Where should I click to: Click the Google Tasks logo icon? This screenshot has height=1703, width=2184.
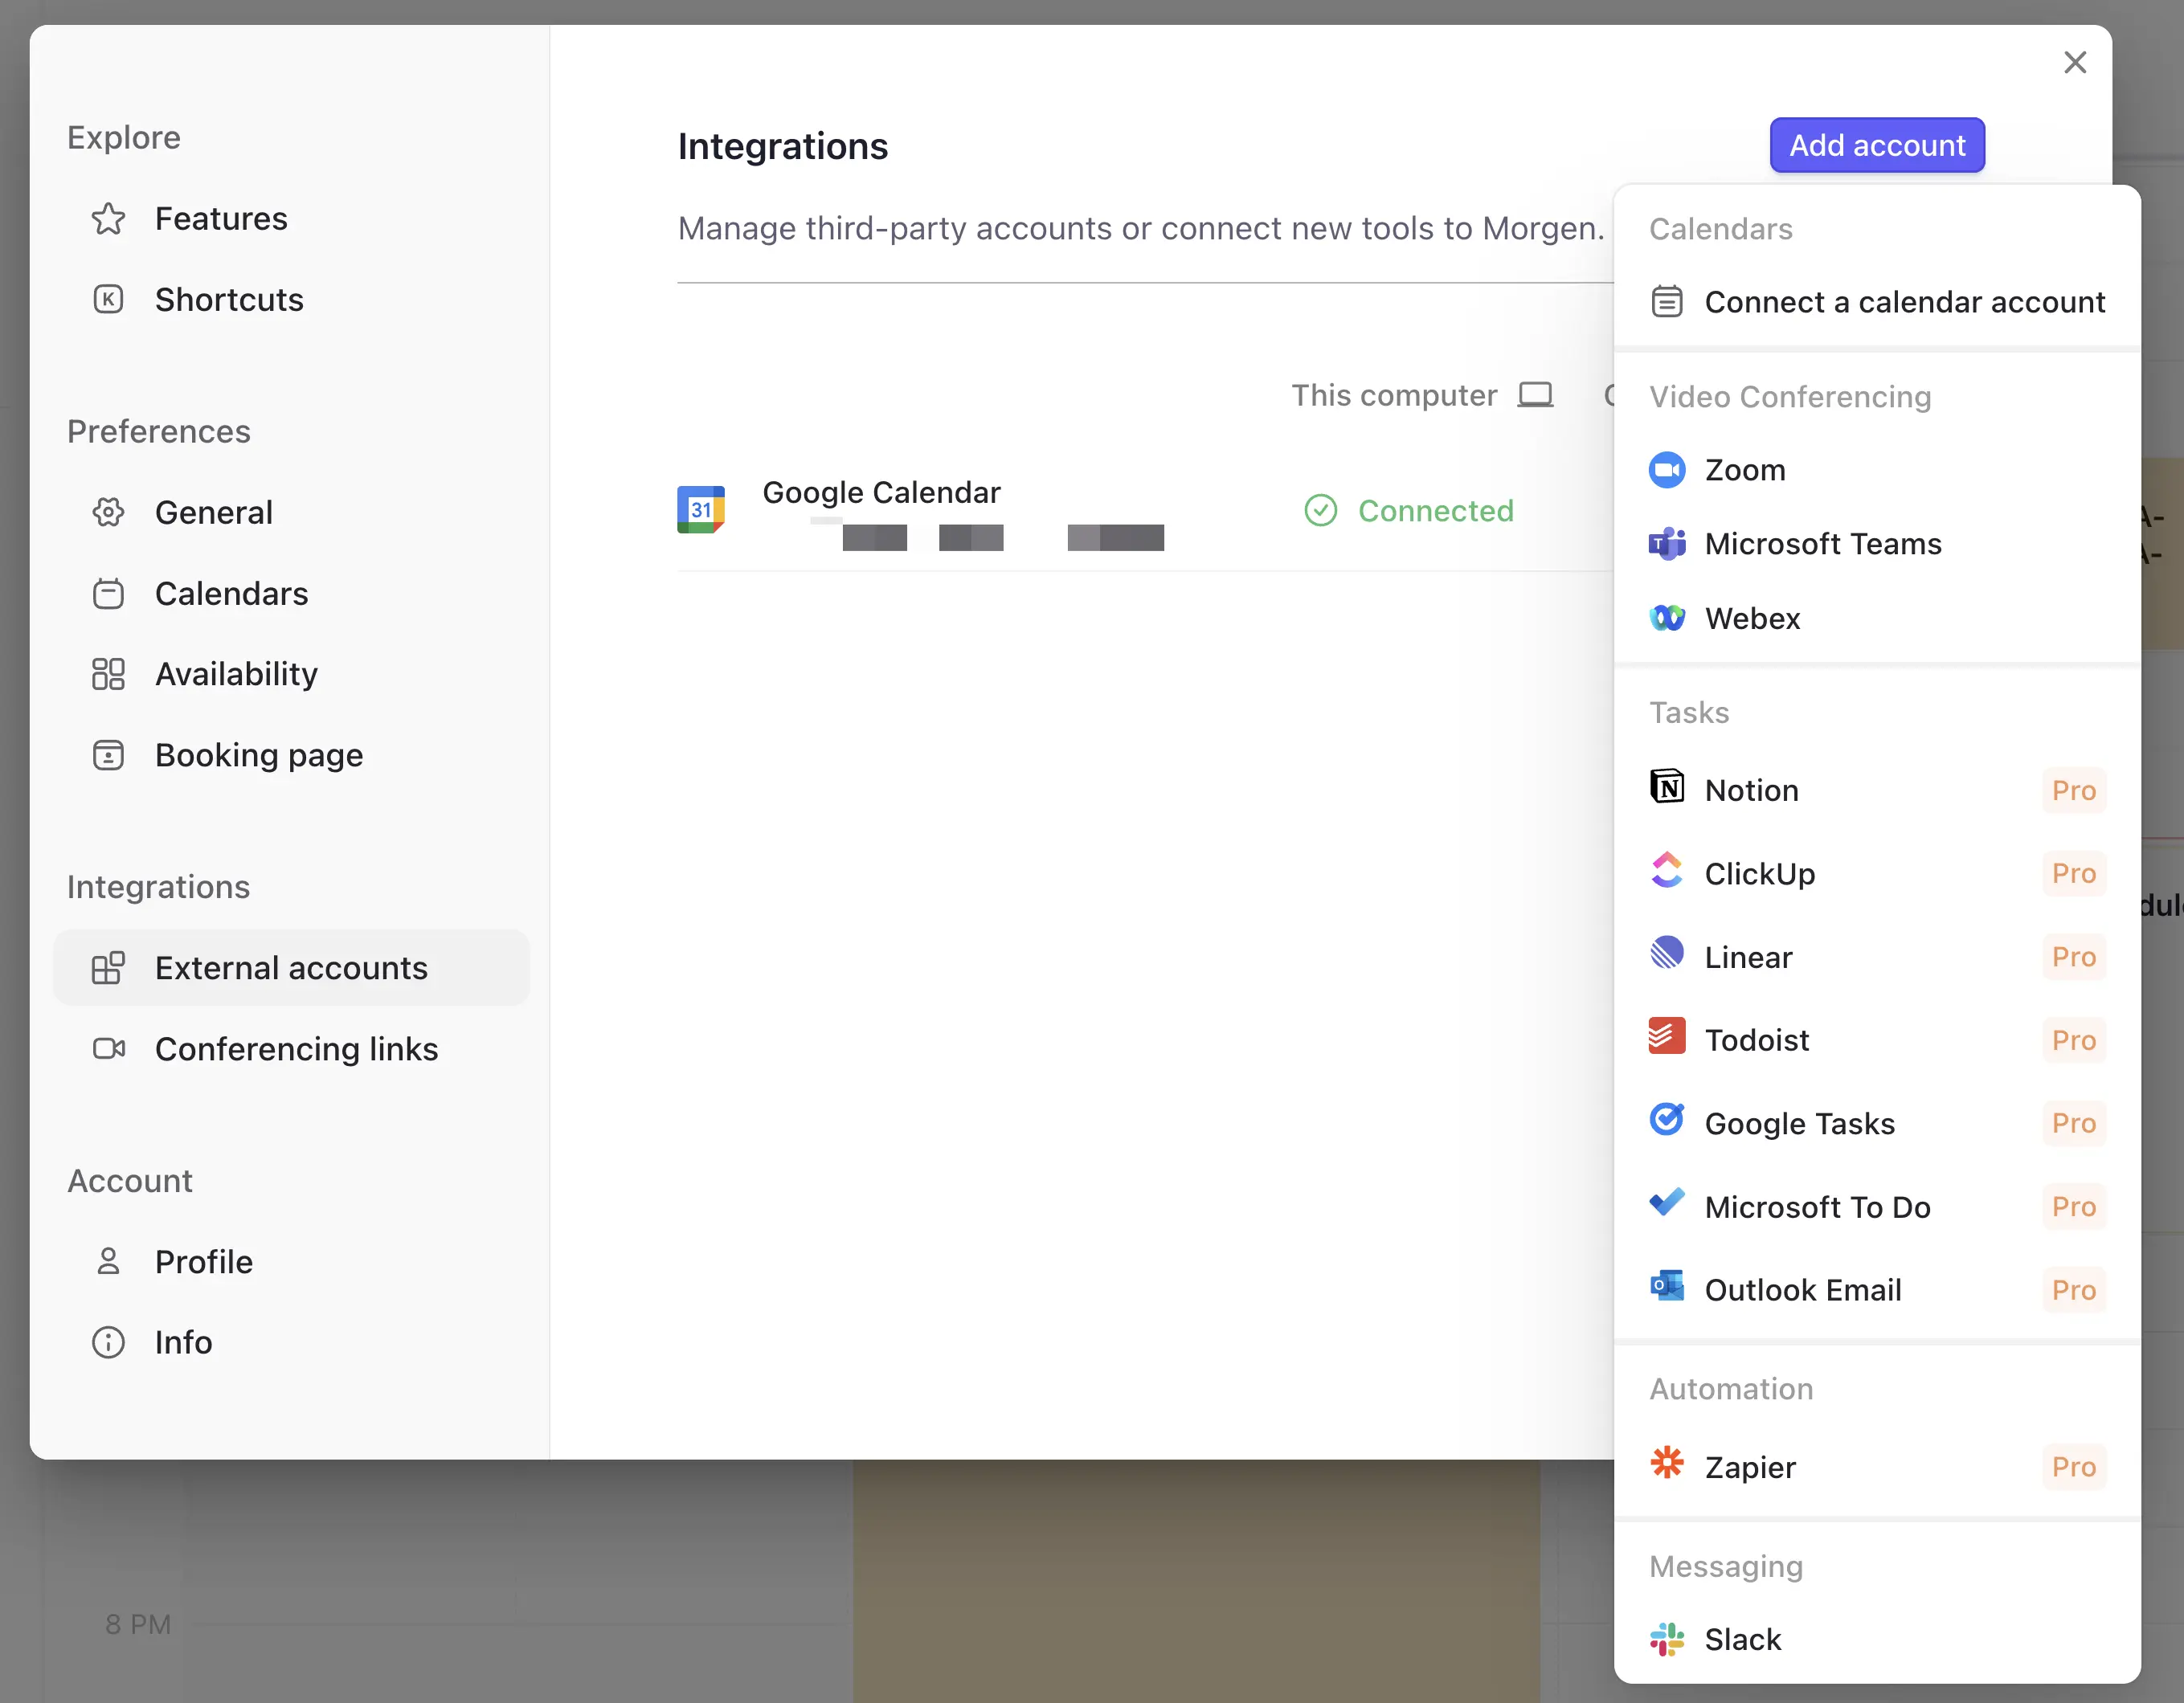point(1667,1120)
